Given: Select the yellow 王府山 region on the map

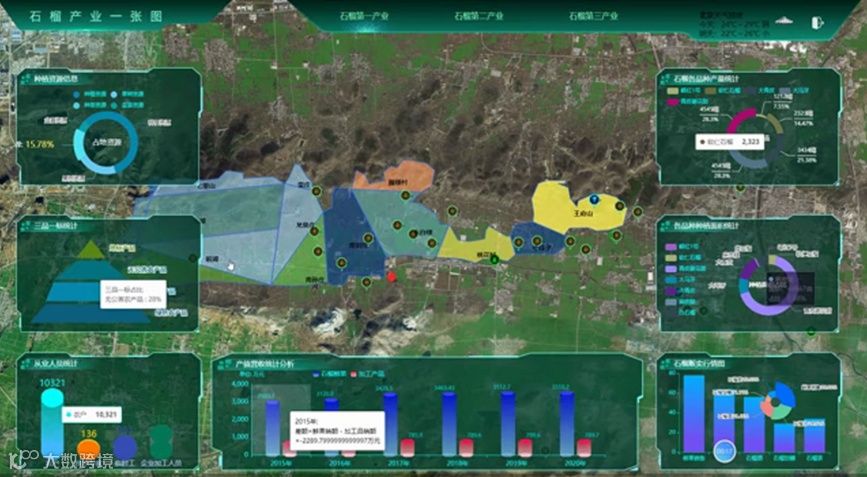Looking at the screenshot, I should pos(578,206).
